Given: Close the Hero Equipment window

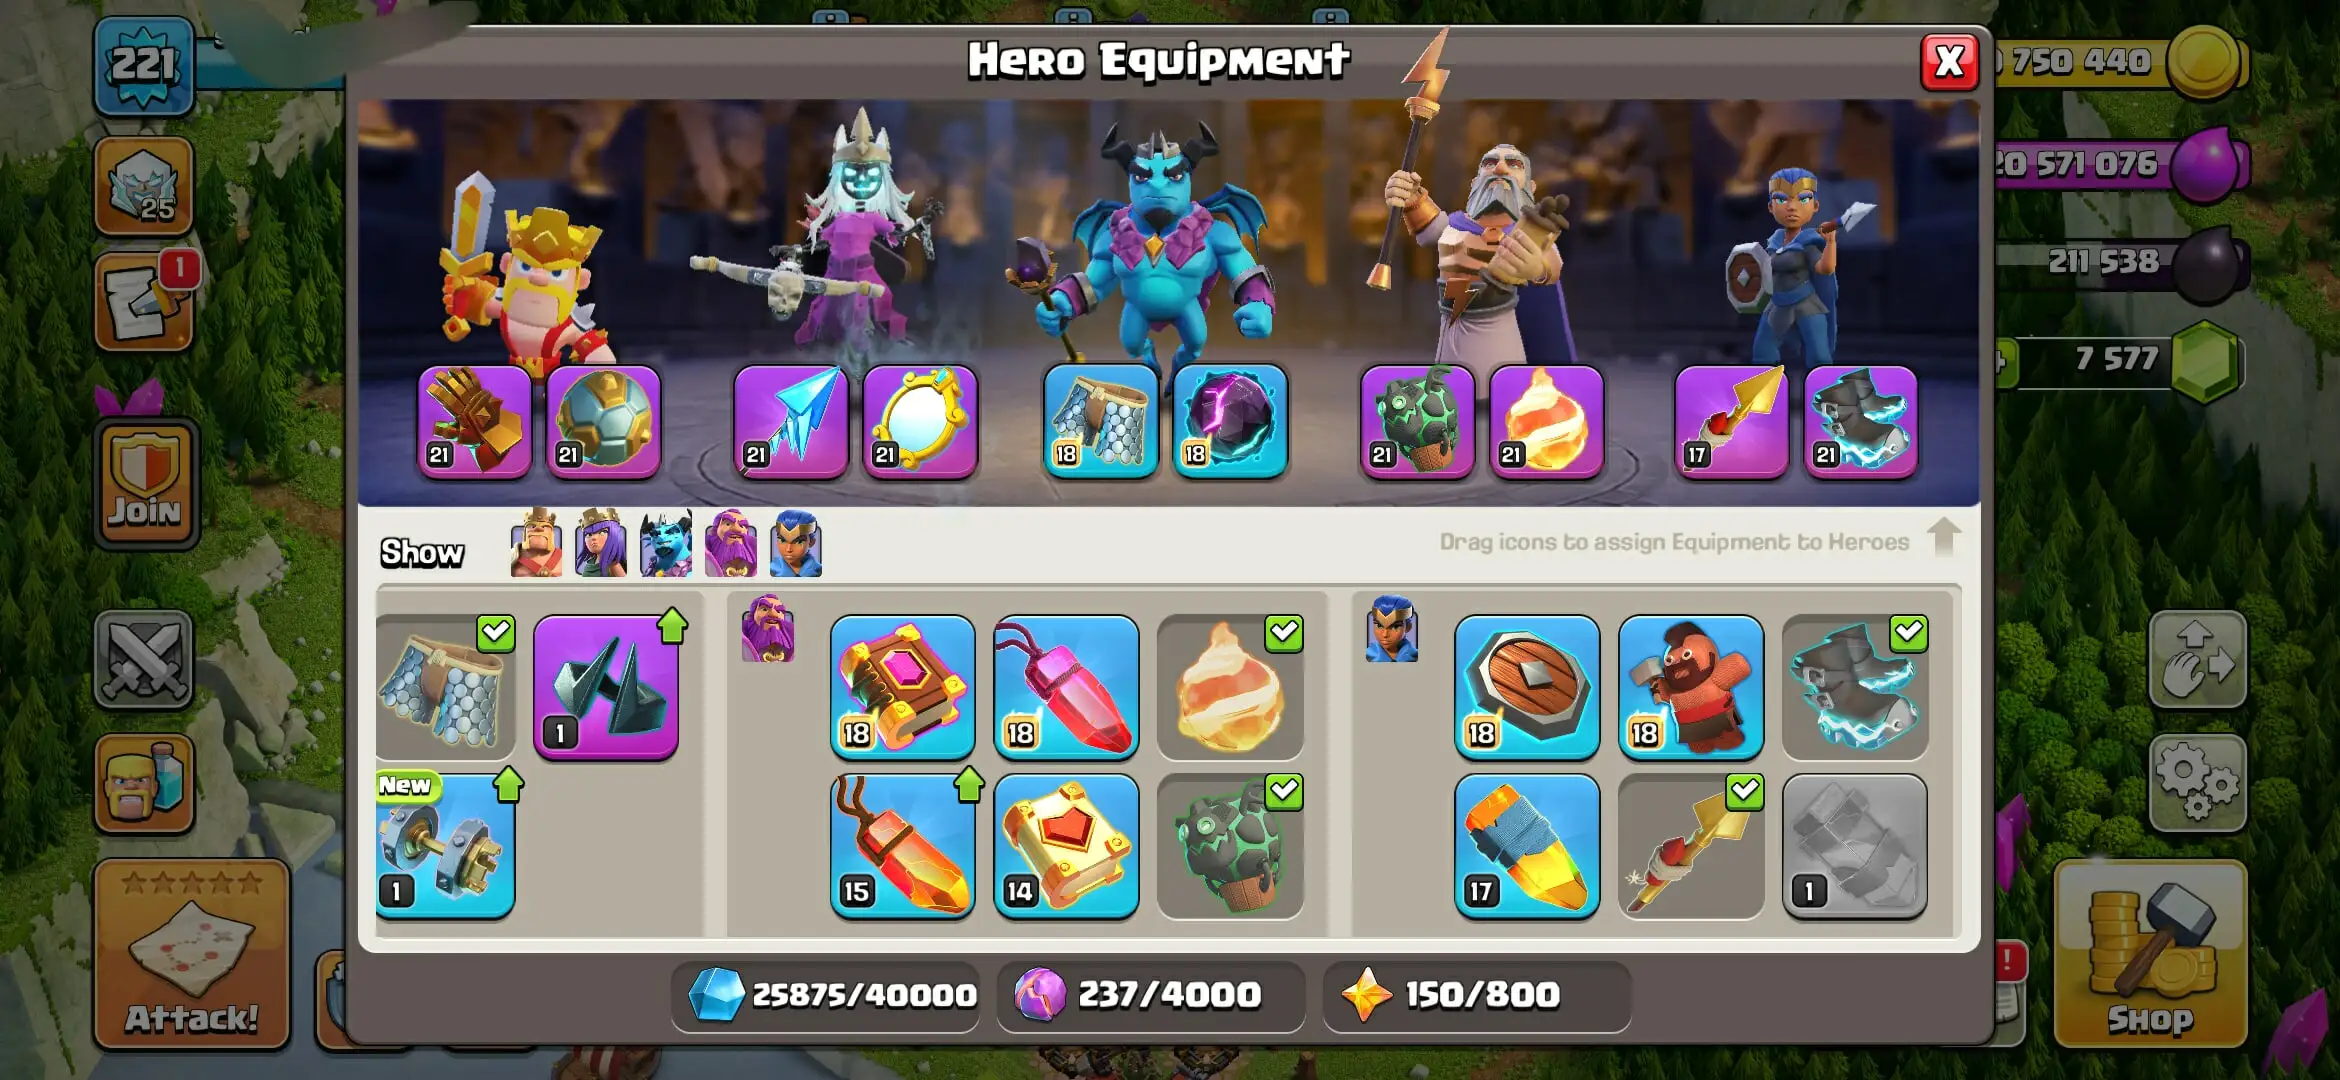Looking at the screenshot, I should pos(1949,62).
